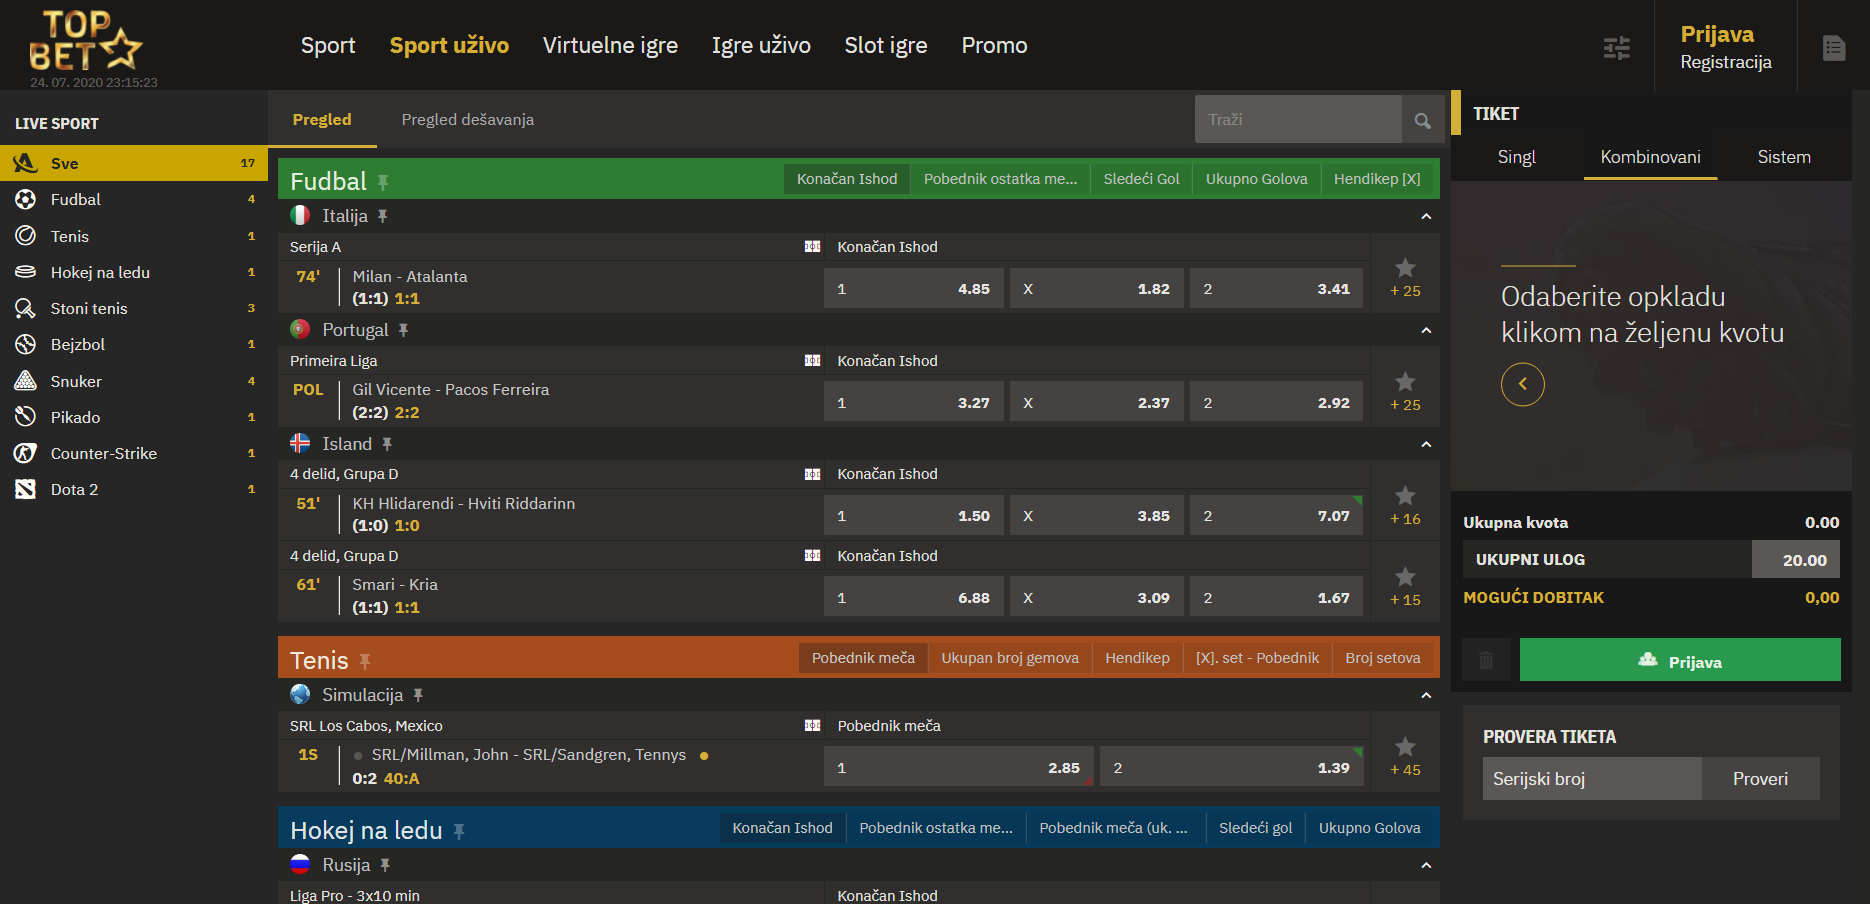The height and width of the screenshot is (905, 1870).
Task: Select Snuker in live sport sidebar
Action: pyautogui.click(x=76, y=381)
